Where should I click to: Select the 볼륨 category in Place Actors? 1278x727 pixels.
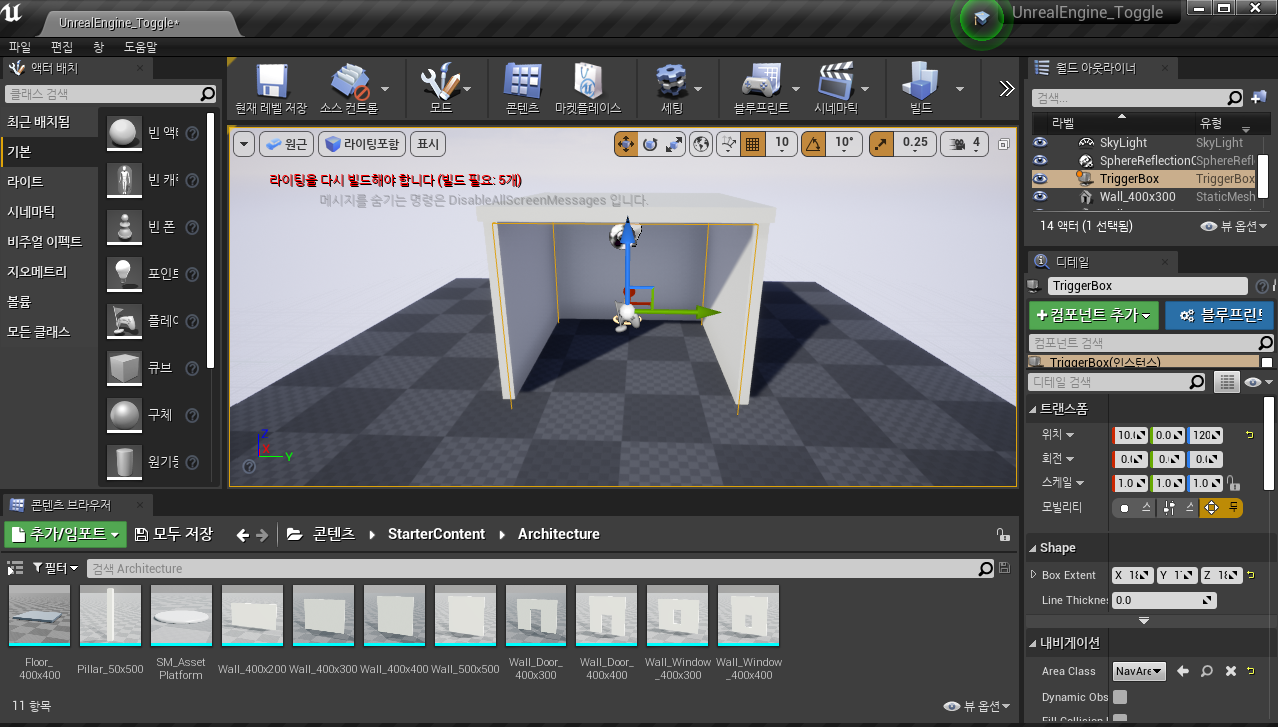point(49,301)
